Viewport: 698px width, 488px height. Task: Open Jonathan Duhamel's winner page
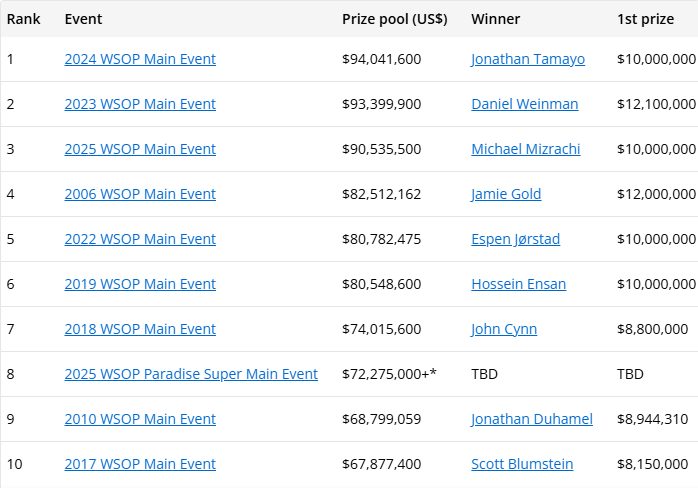coord(532,419)
